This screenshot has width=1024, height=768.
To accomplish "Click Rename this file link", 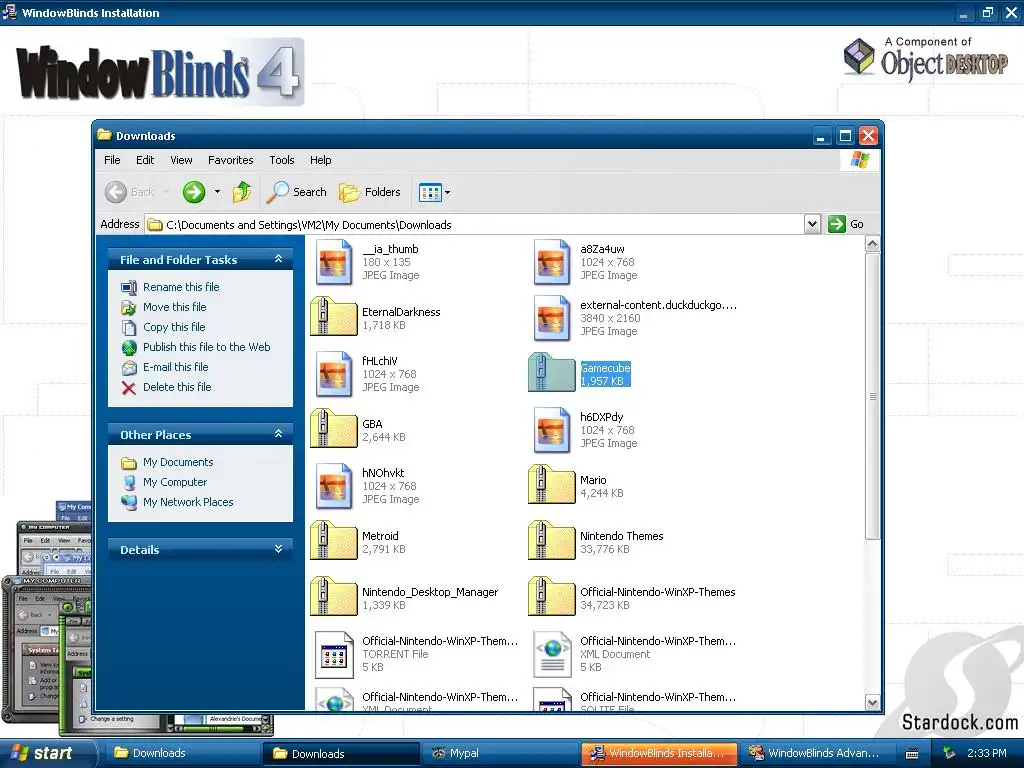I will point(181,287).
